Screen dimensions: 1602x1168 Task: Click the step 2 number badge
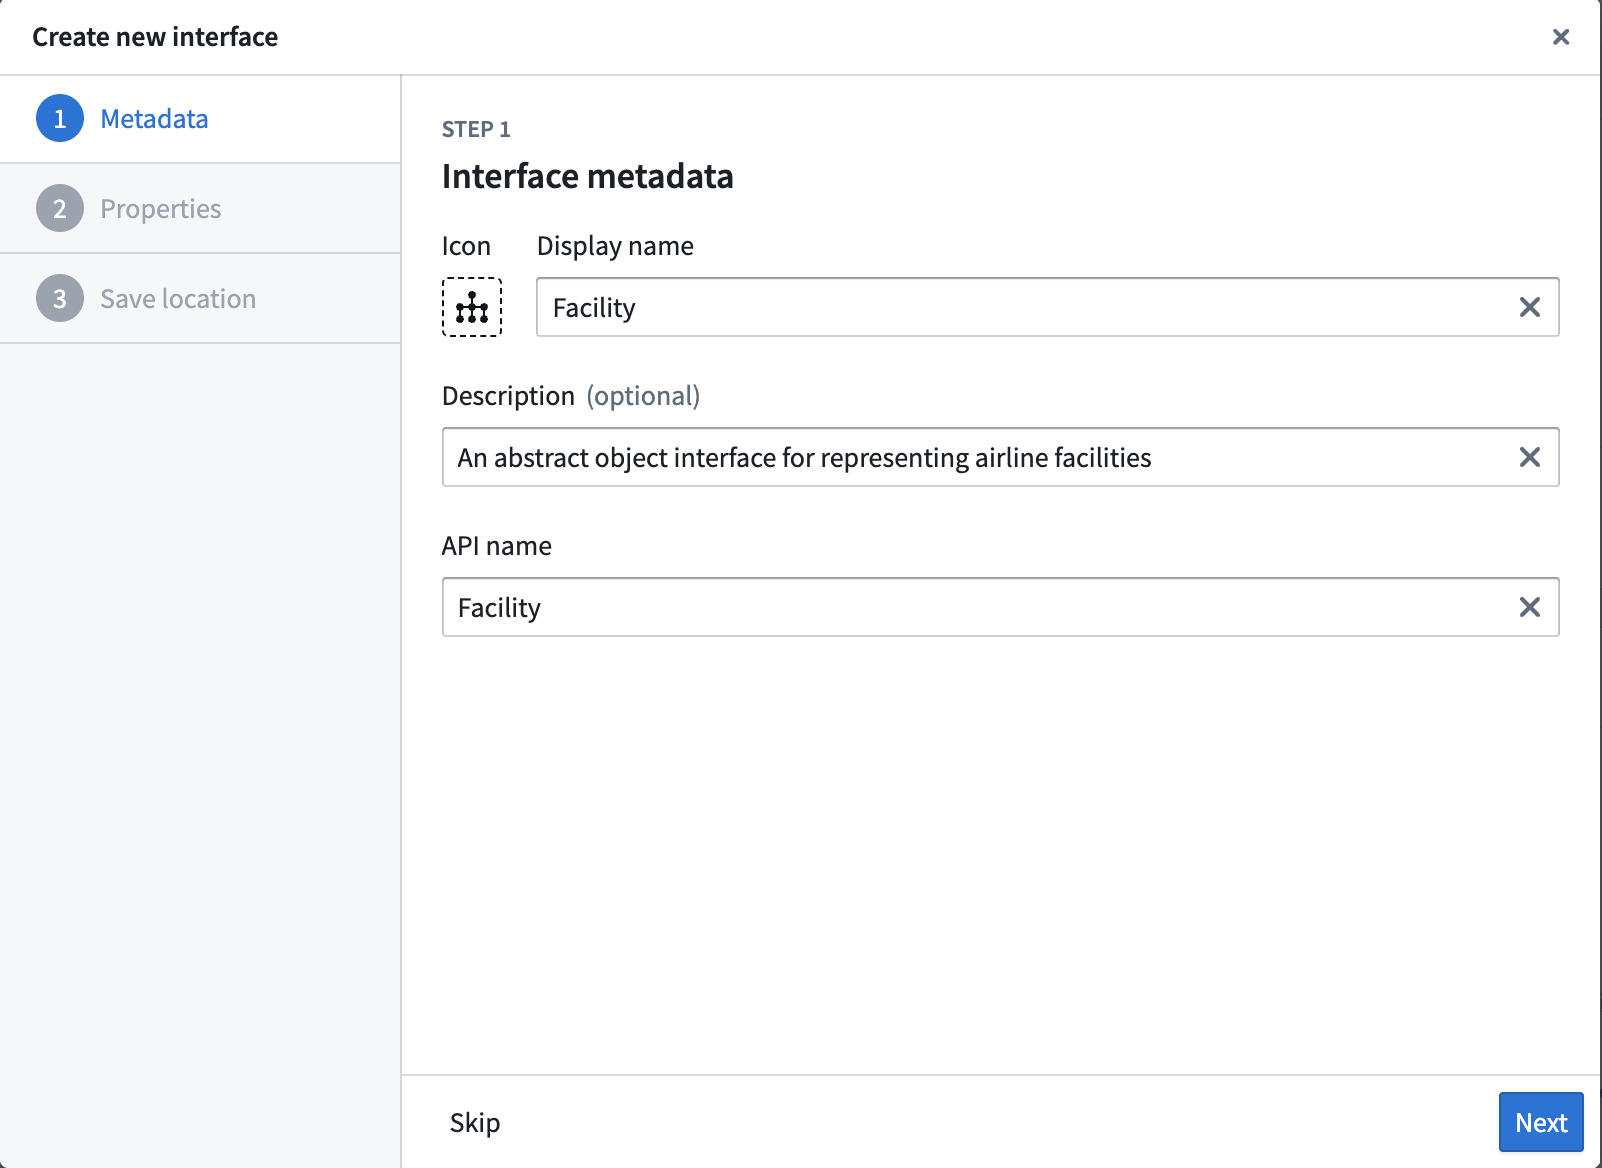60,208
